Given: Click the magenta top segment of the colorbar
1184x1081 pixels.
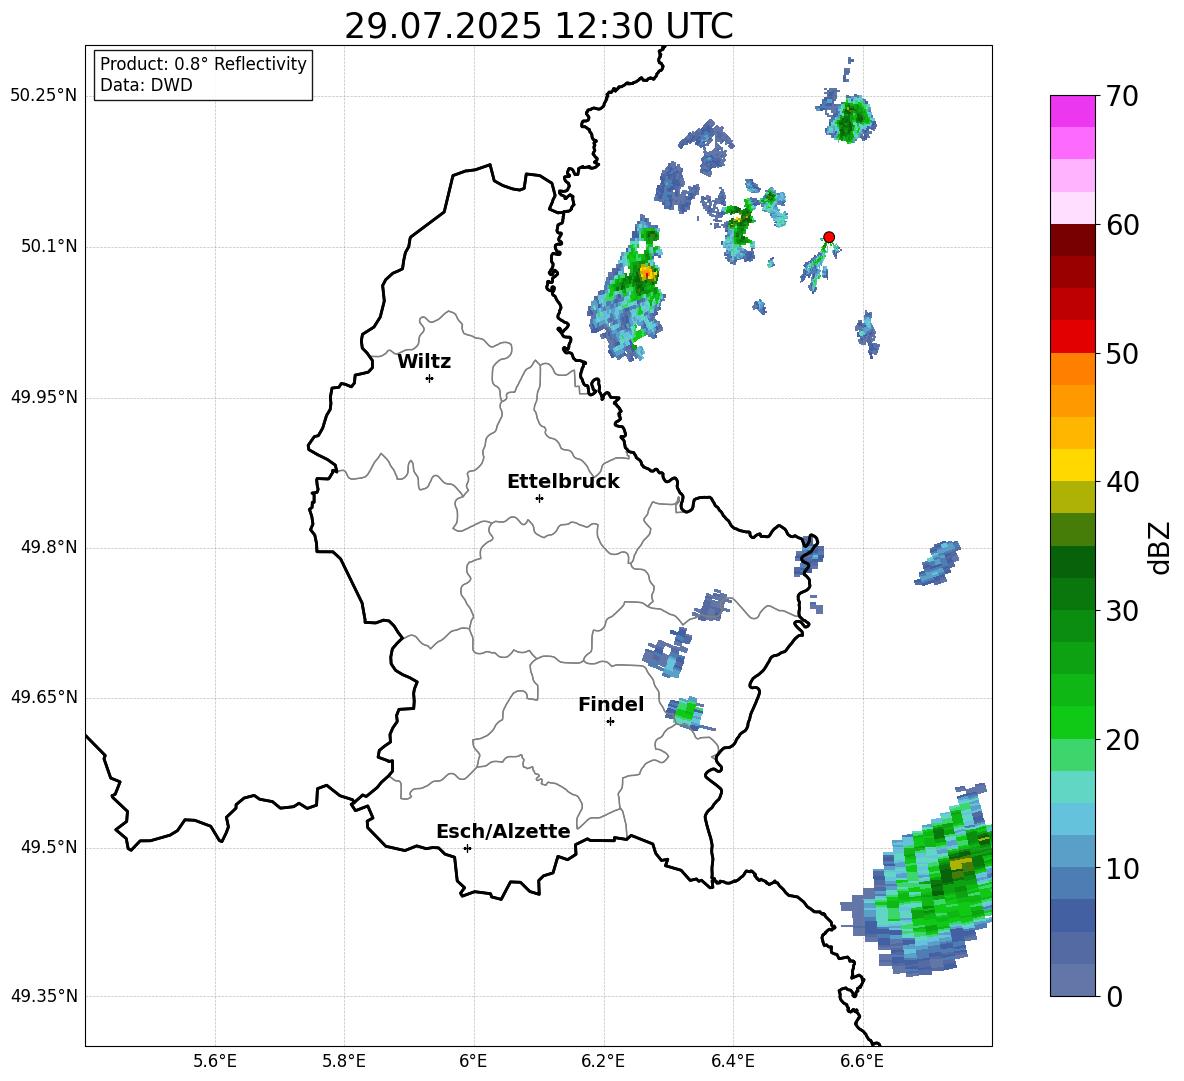Looking at the screenshot, I should 1073,111.
